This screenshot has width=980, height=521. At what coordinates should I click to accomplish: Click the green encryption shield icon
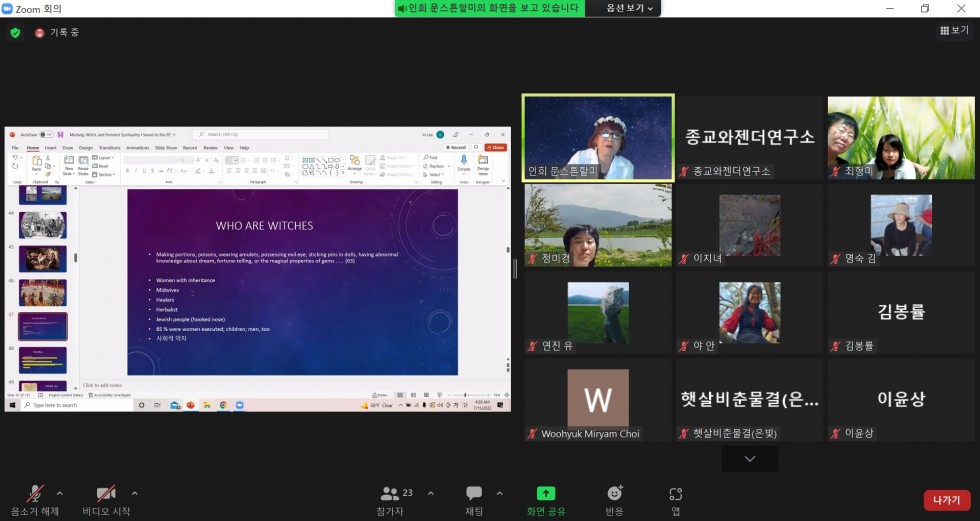[x=15, y=32]
